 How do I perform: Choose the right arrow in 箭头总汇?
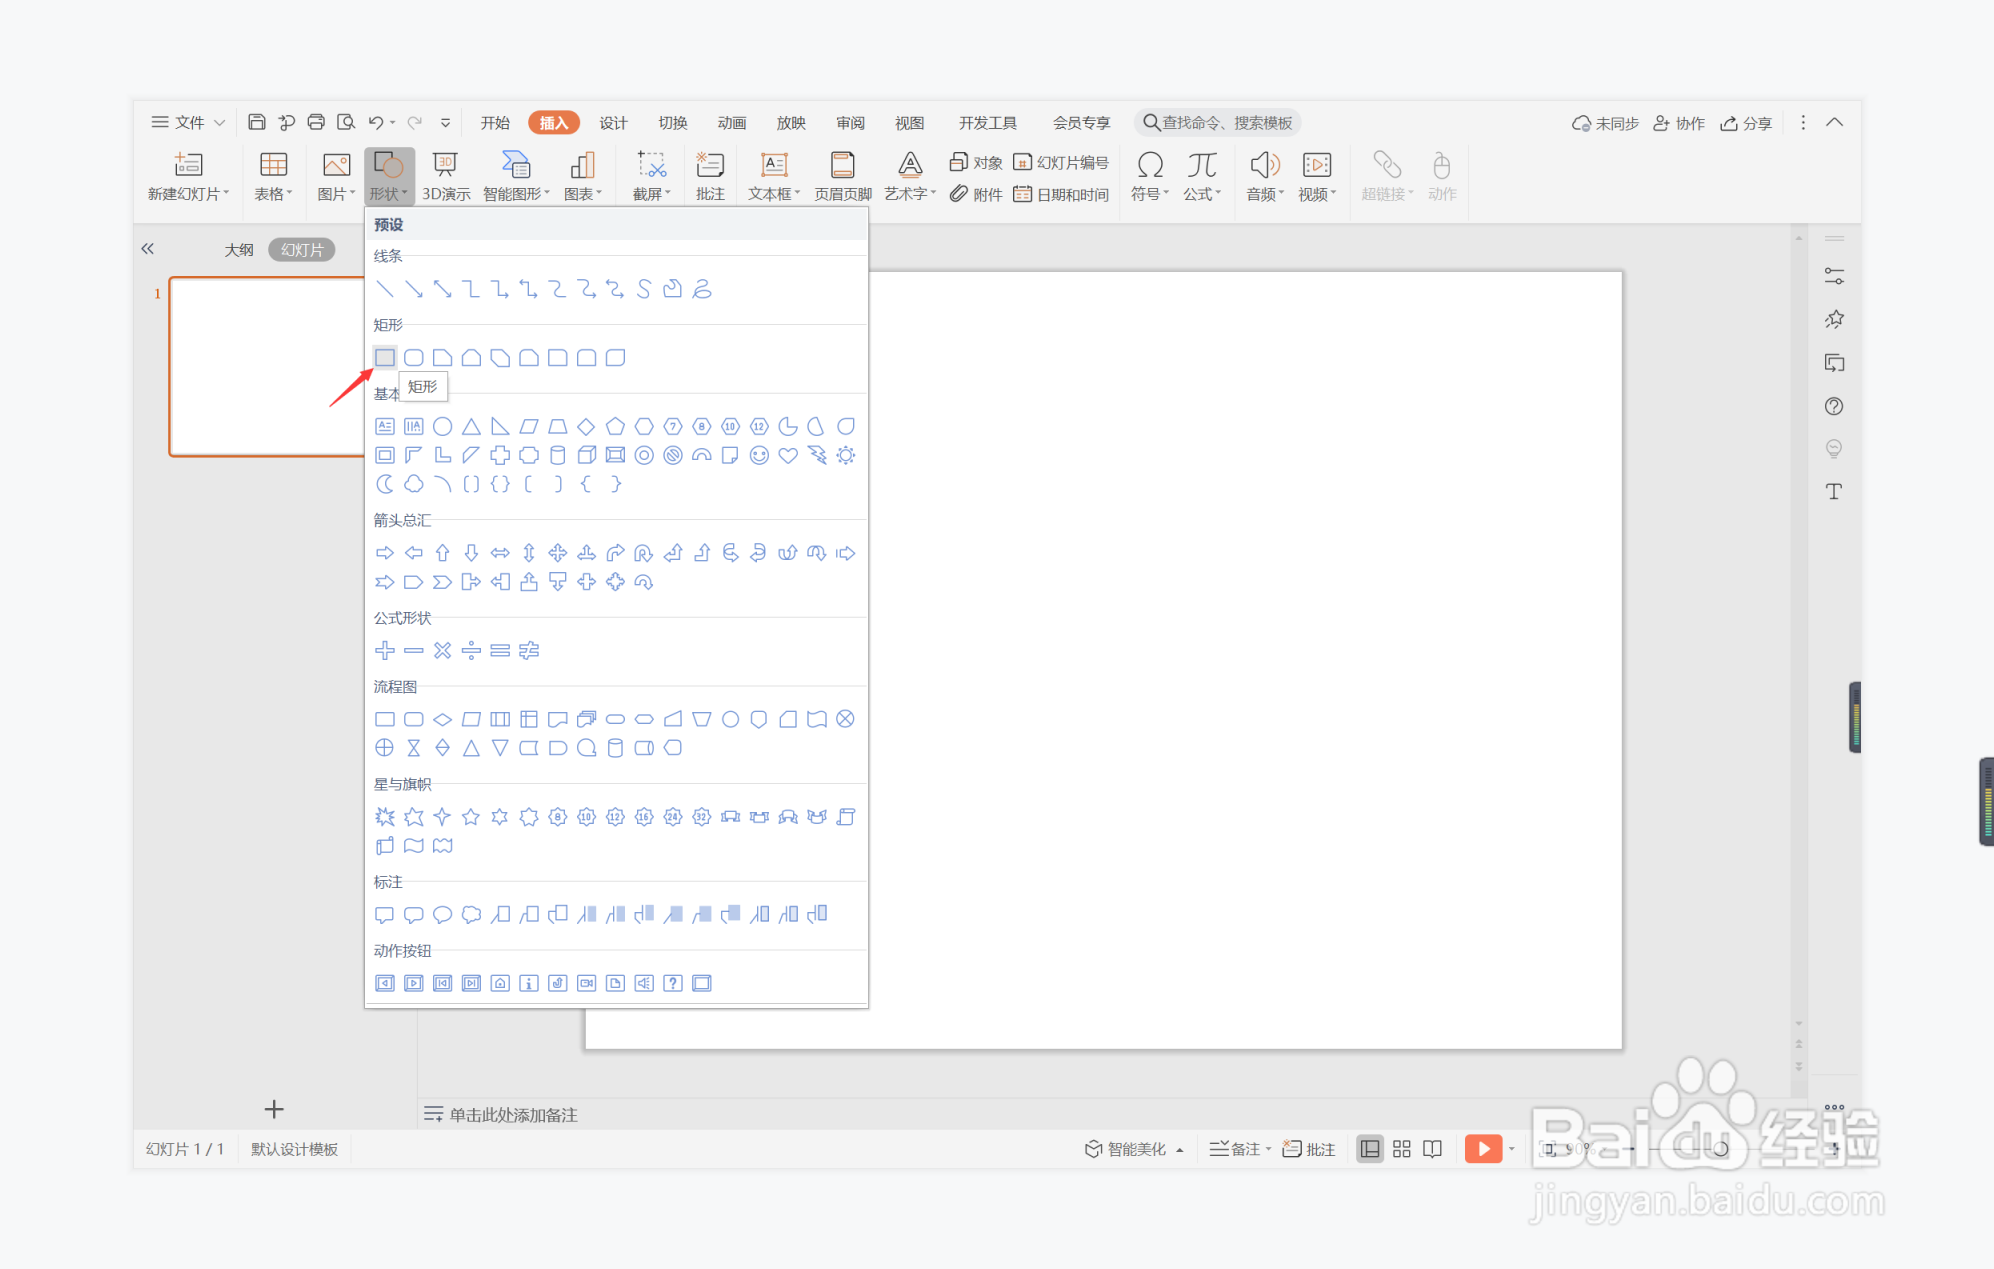[x=385, y=553]
